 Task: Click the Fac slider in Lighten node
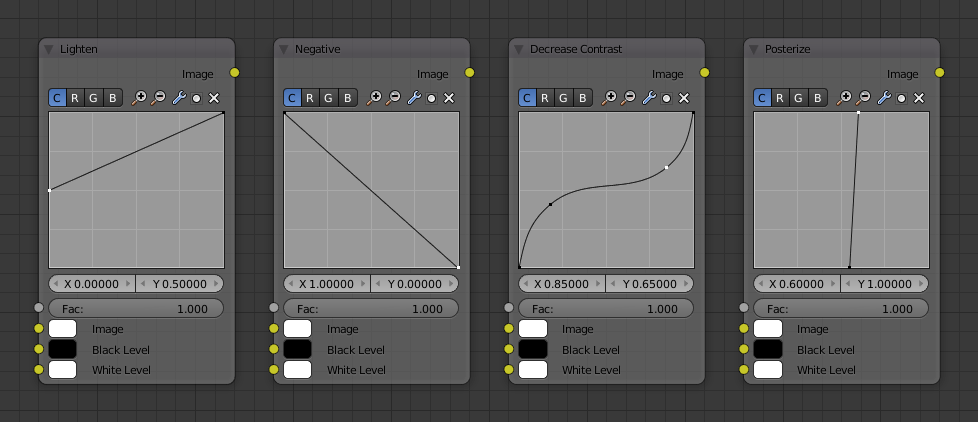point(136,309)
